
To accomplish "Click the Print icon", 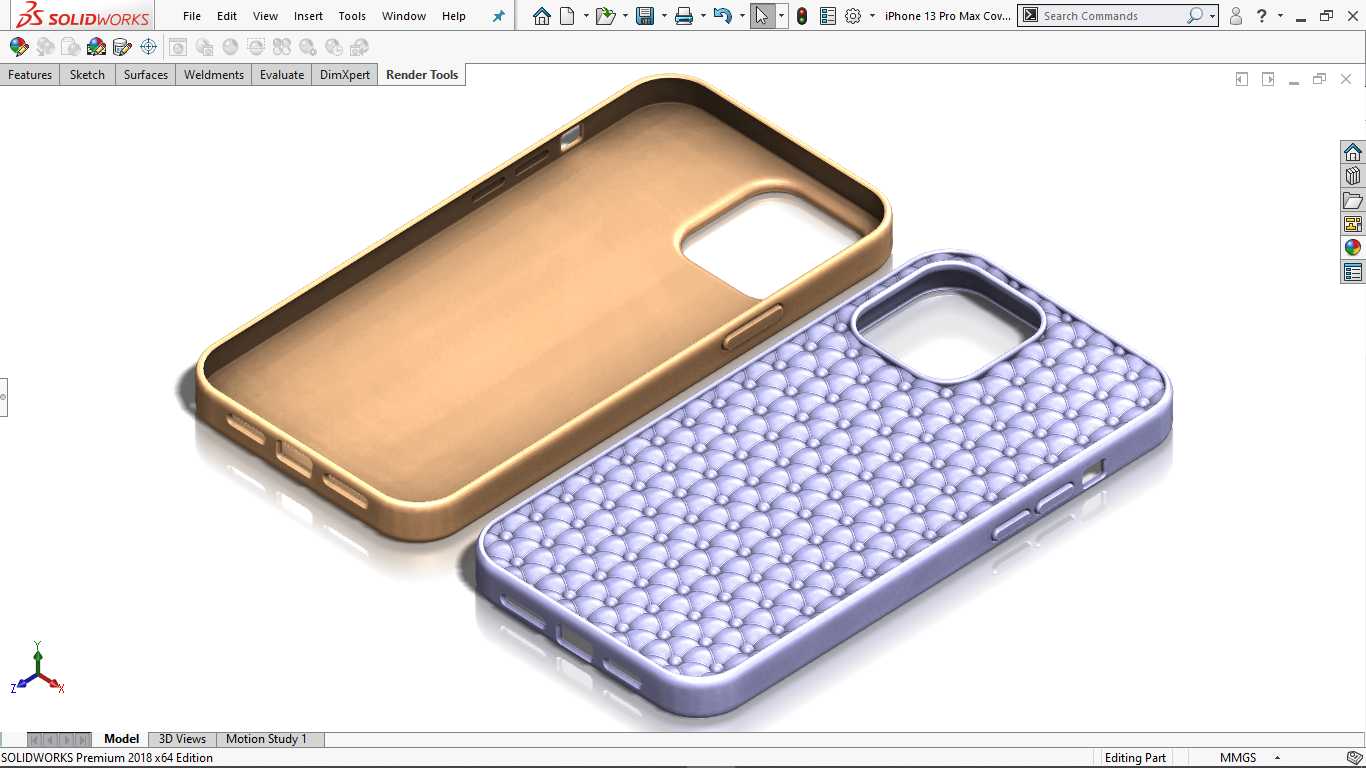I will tap(684, 16).
